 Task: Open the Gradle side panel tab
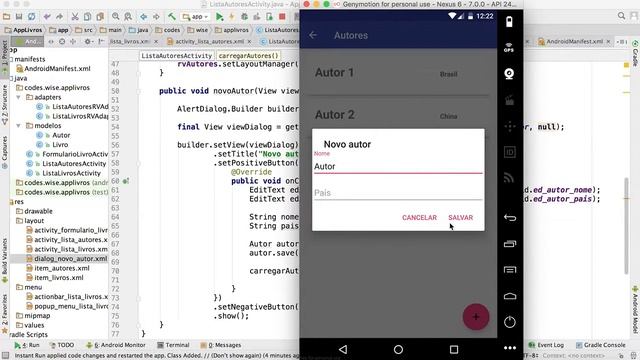pos(636,53)
